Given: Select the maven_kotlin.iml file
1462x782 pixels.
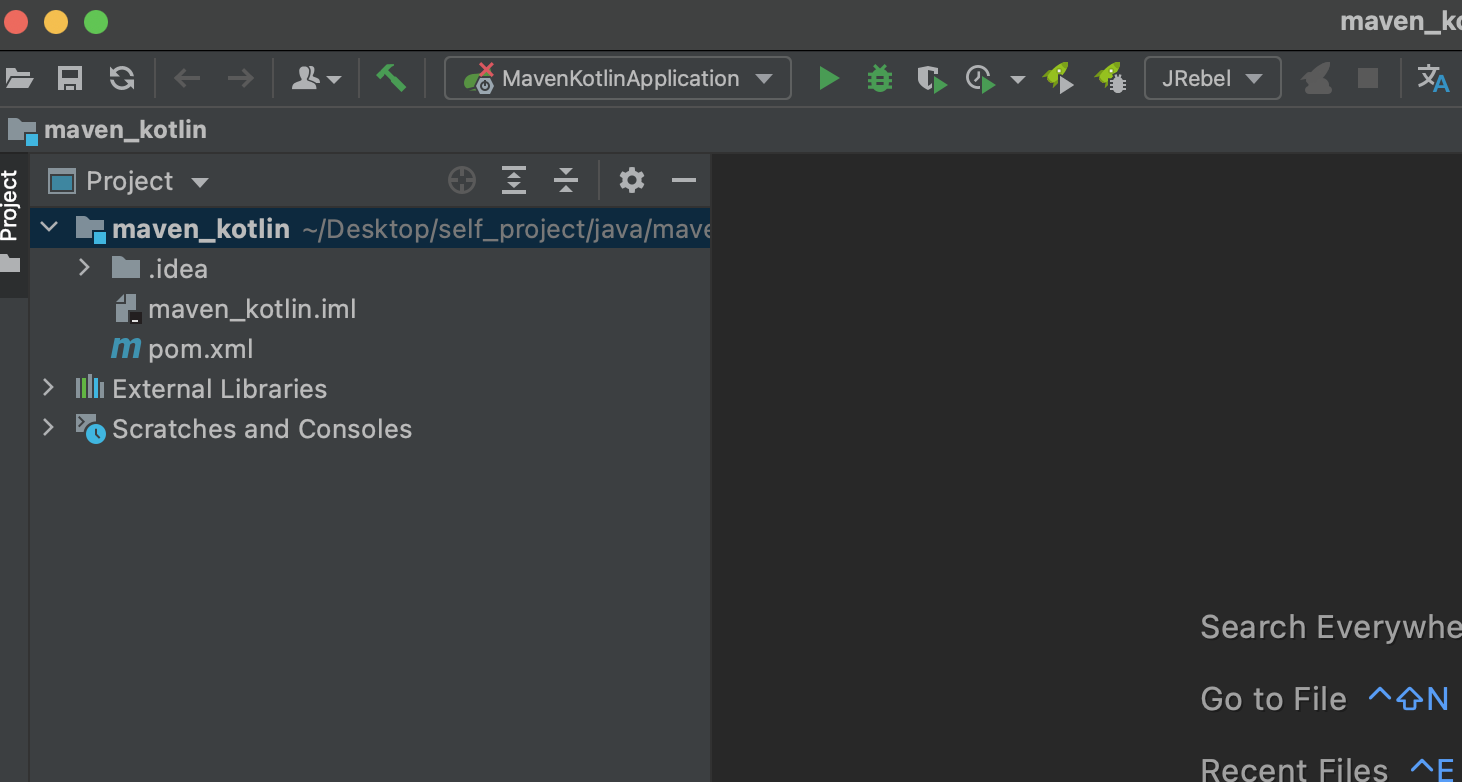Looking at the screenshot, I should tap(235, 309).
